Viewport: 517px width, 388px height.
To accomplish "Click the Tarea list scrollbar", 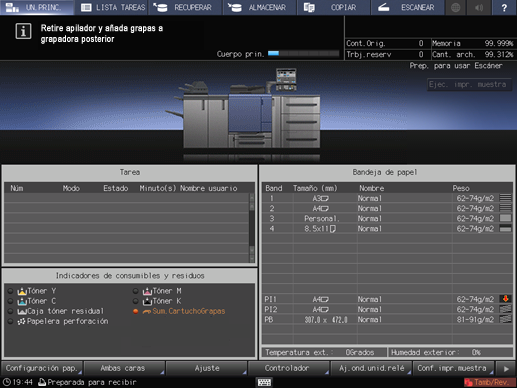I will point(252,228).
